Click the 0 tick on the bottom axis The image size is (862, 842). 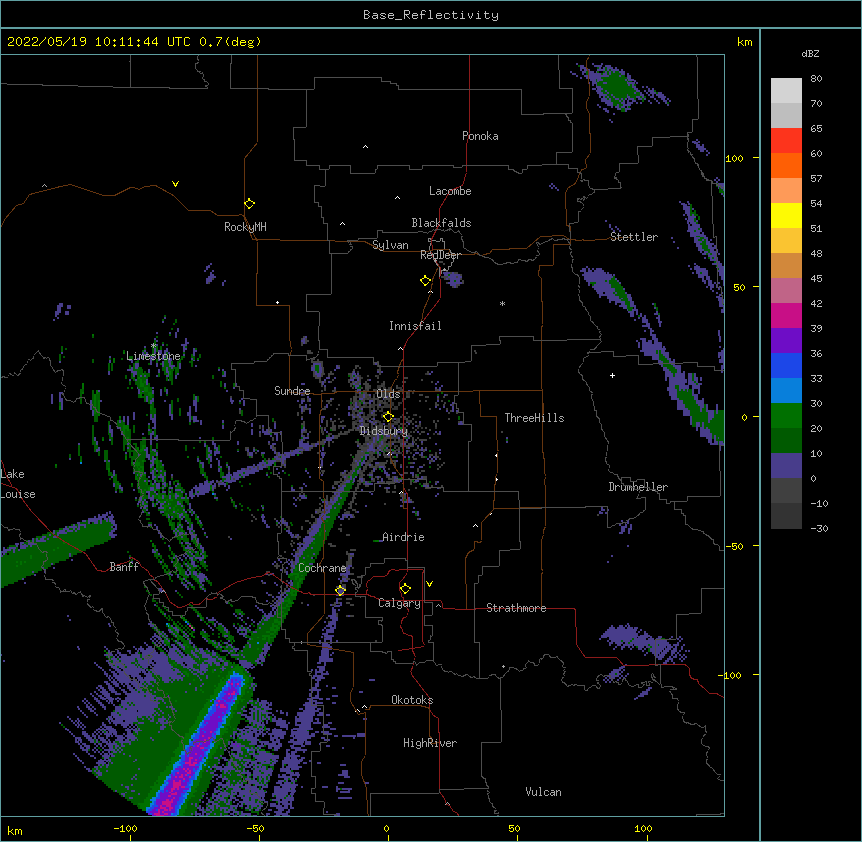point(386,828)
